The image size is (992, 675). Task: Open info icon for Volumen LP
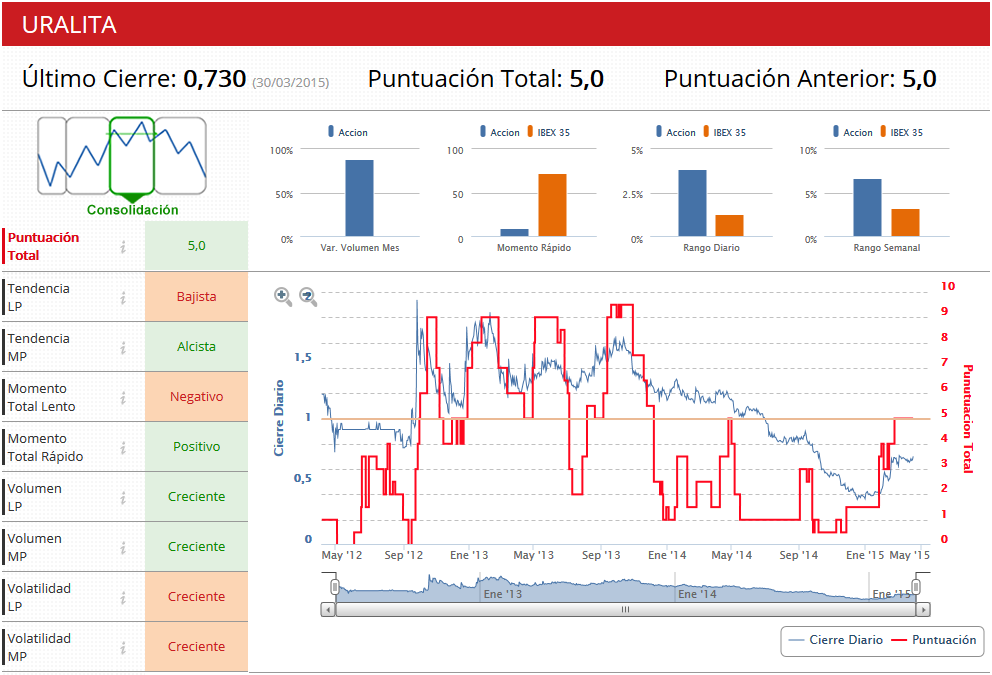(123, 497)
